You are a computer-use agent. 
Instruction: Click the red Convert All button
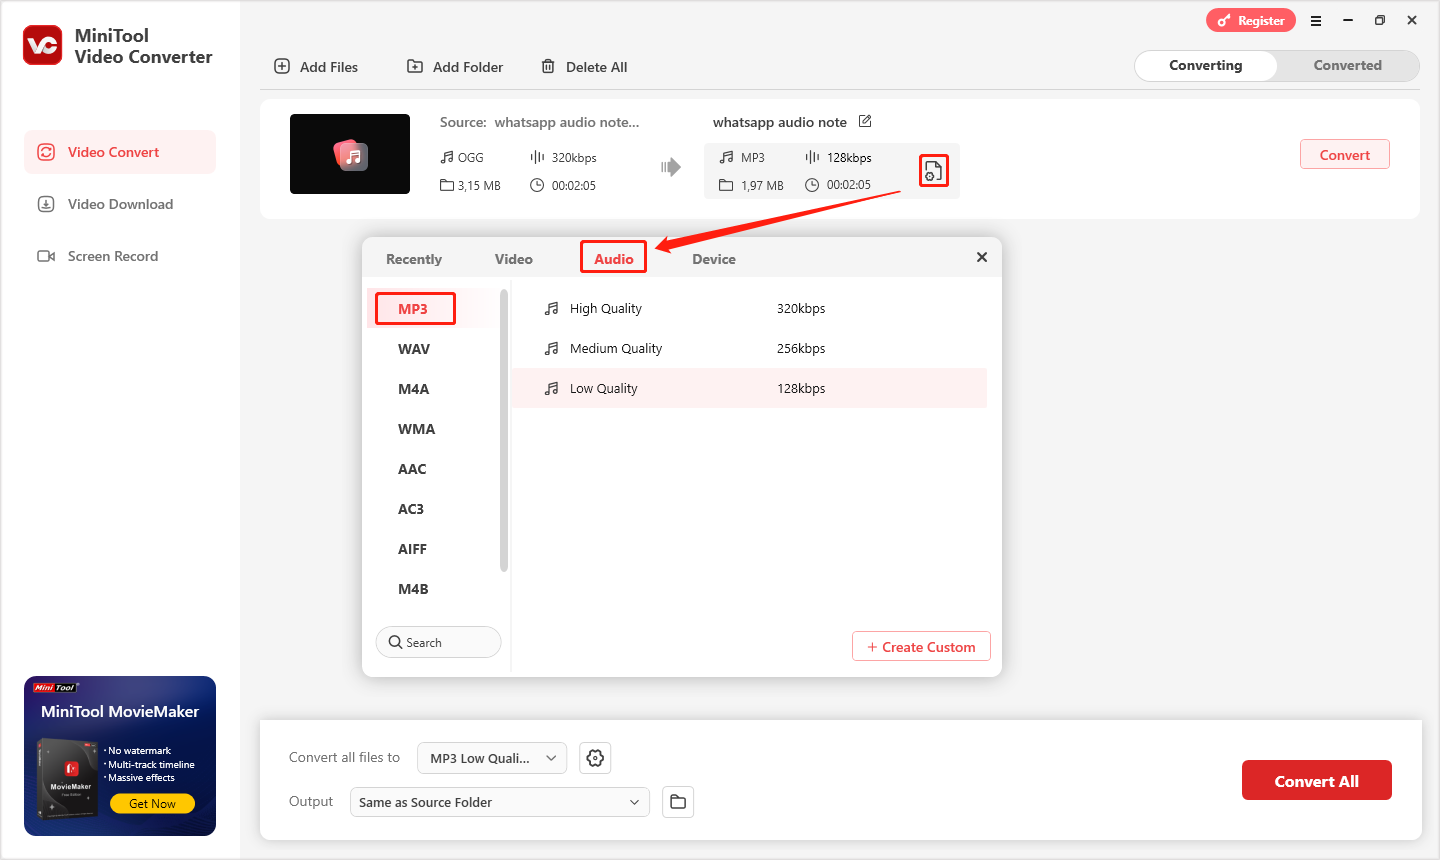pos(1316,780)
